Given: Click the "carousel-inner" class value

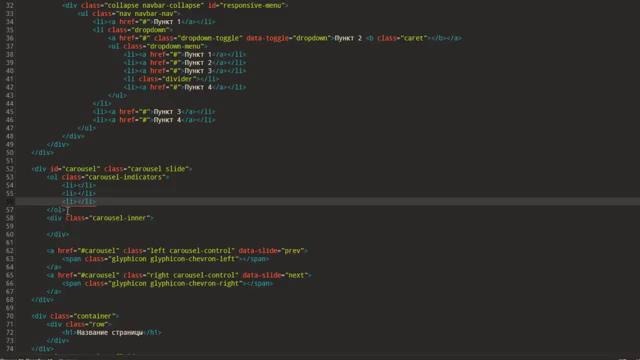Looking at the screenshot, I should point(120,218).
